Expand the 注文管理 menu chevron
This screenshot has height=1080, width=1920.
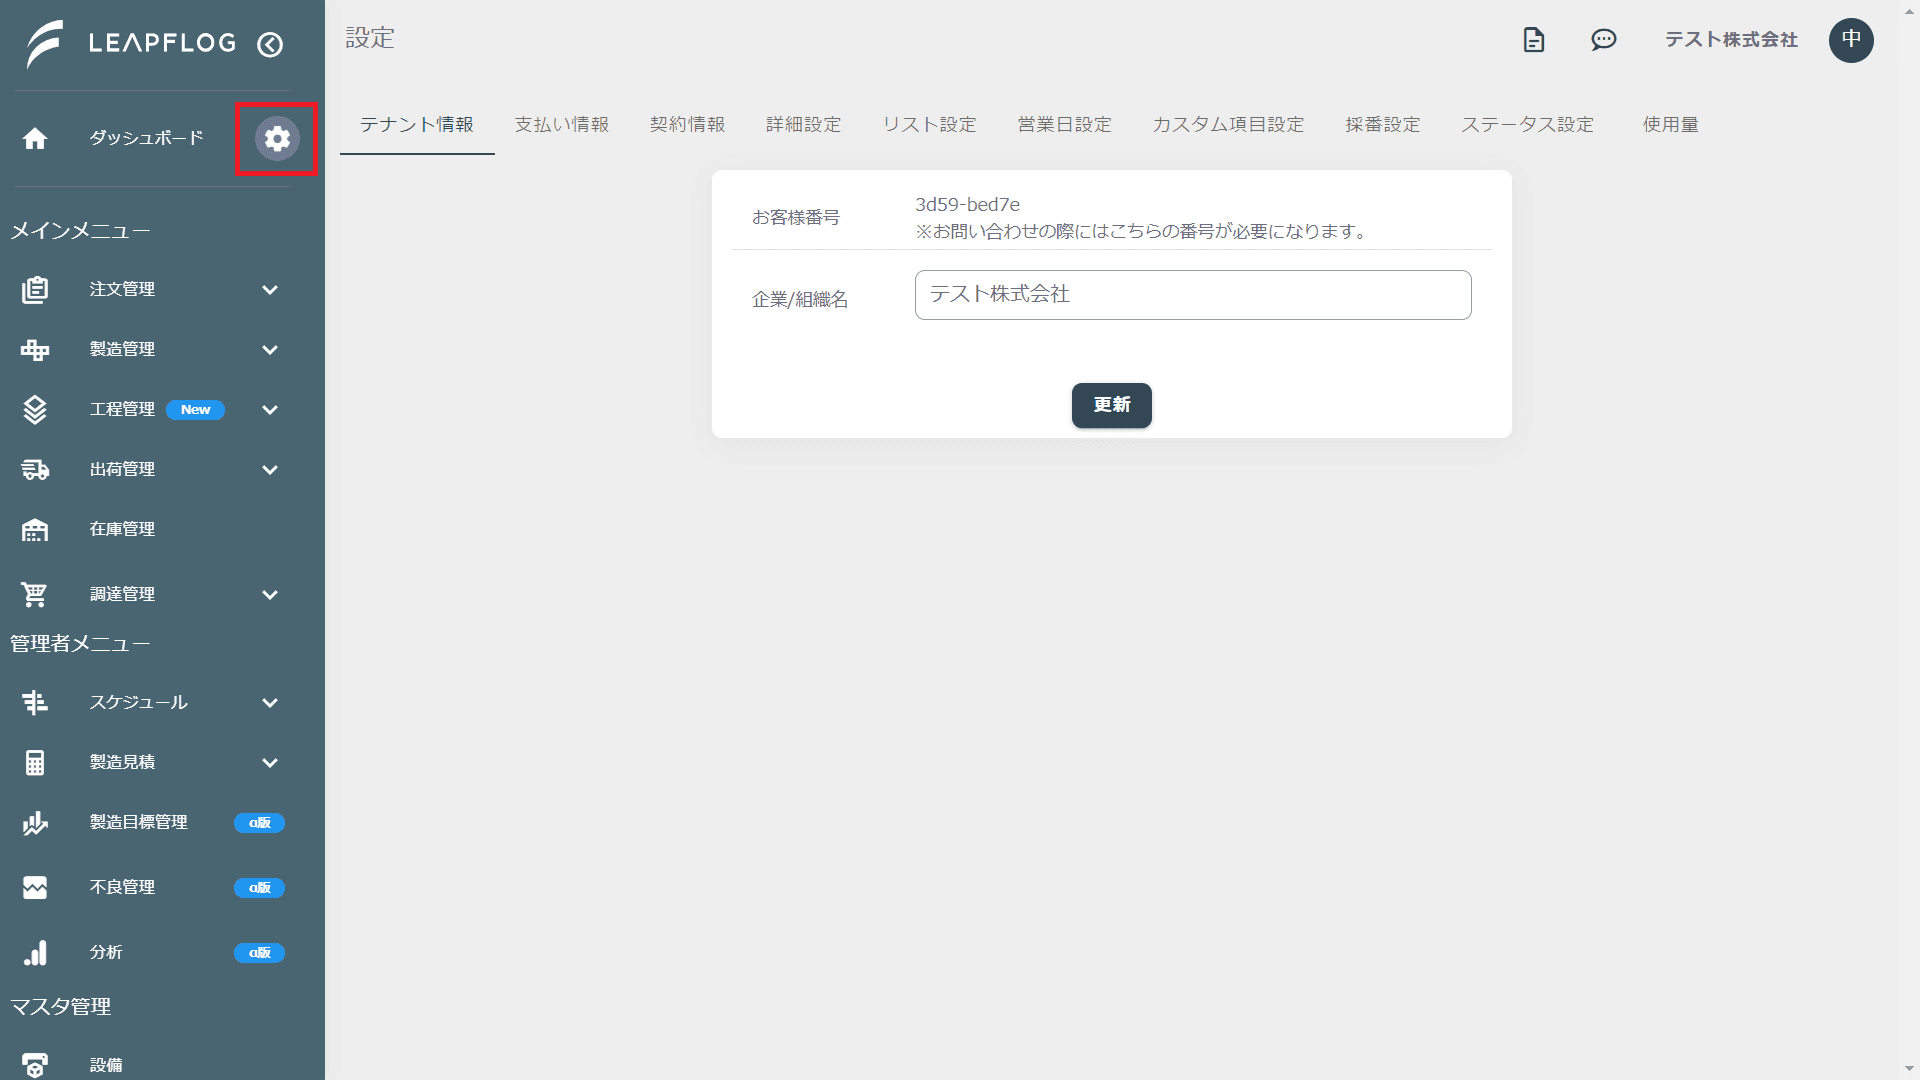[270, 290]
